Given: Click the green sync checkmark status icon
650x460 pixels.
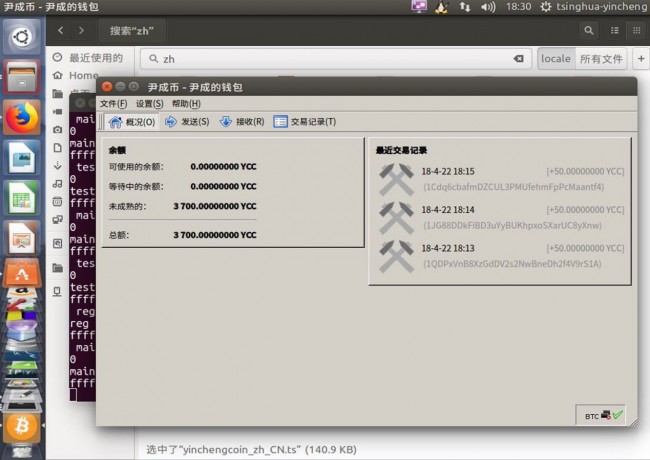Looking at the screenshot, I should [x=618, y=415].
